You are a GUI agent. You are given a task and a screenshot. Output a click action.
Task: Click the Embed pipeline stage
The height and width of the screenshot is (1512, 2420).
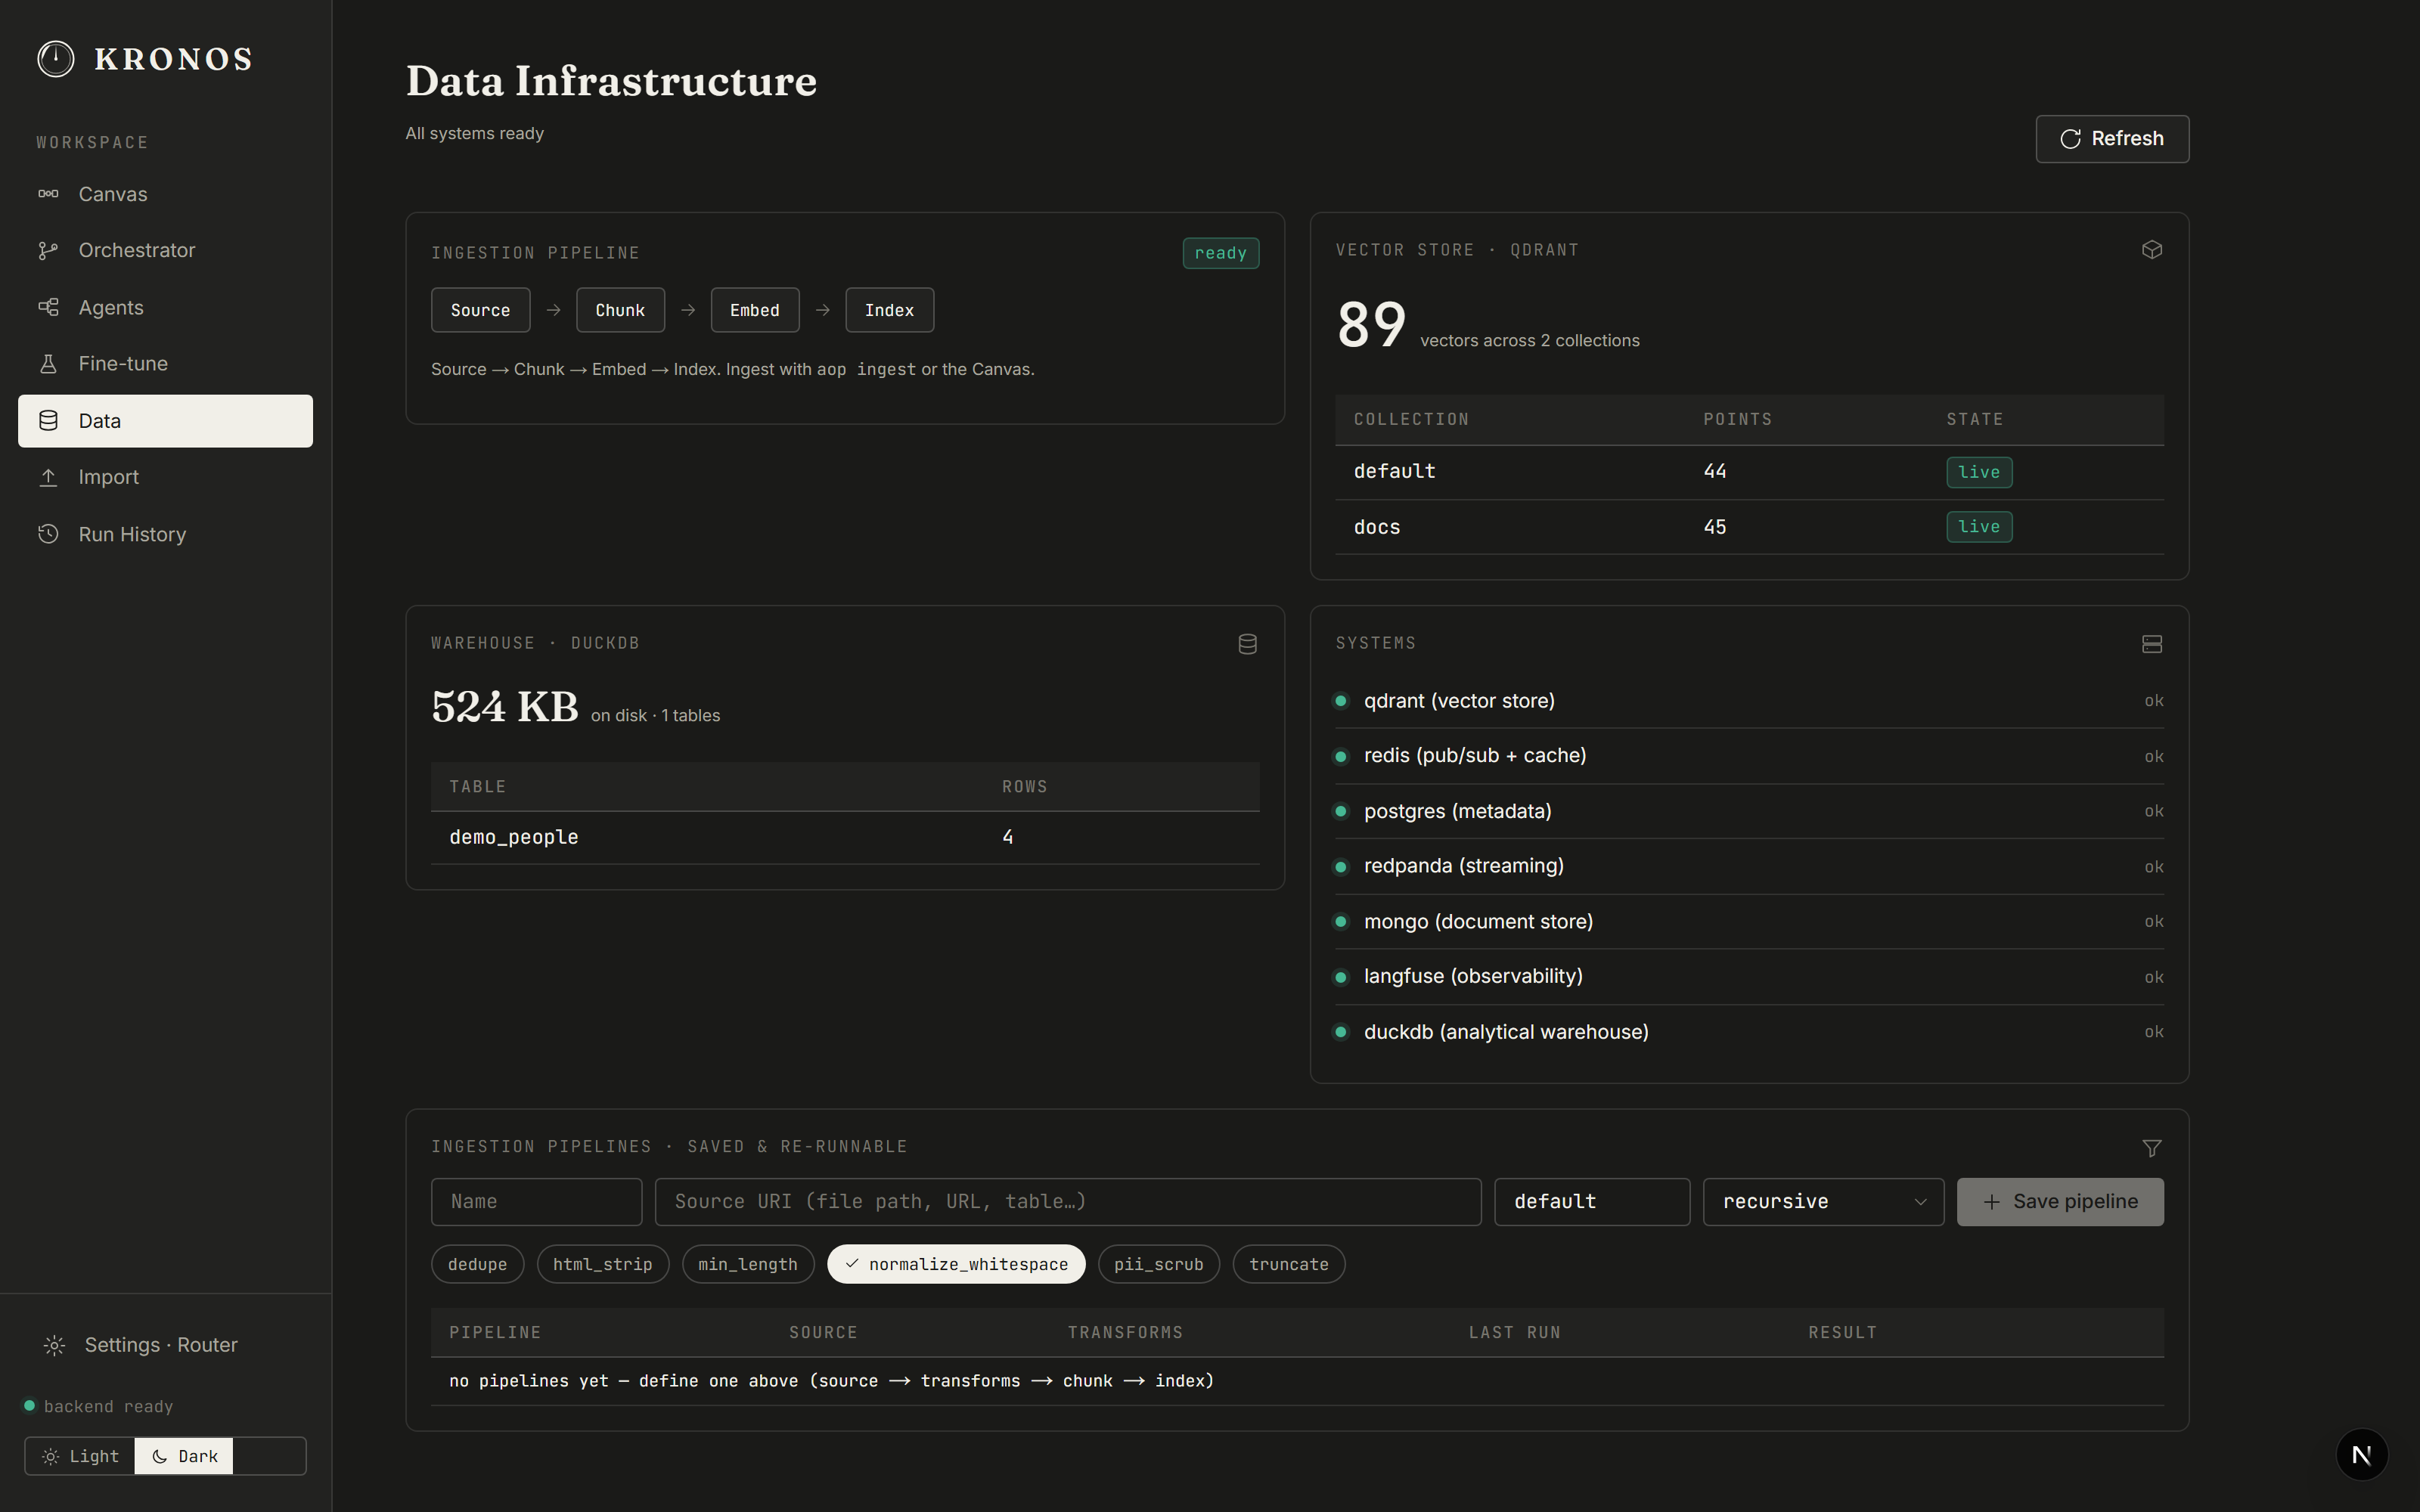coord(755,310)
